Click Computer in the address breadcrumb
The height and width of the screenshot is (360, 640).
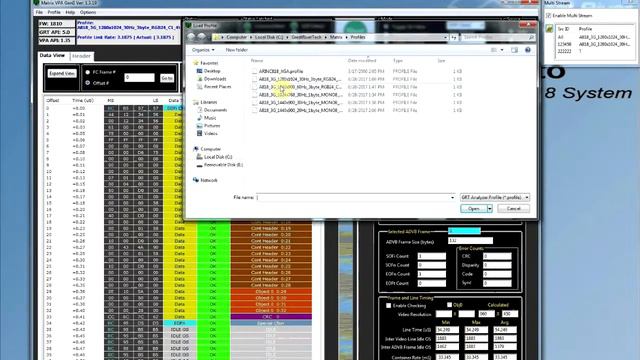pos(237,37)
